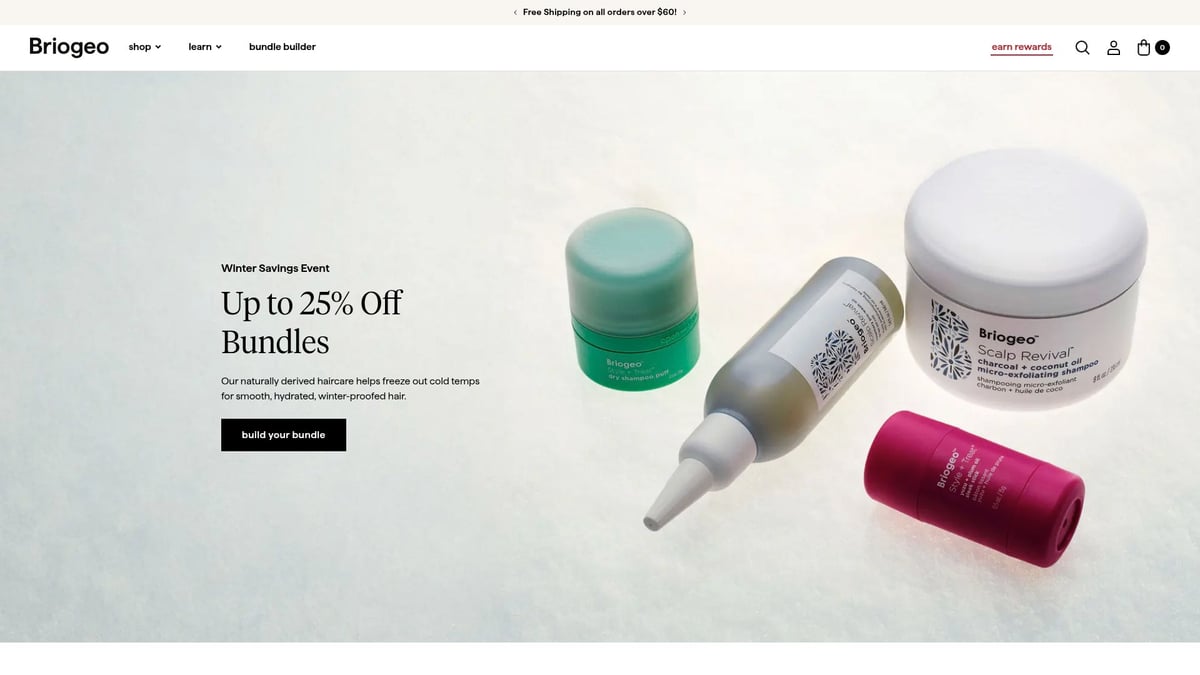Click the build your bundle button
This screenshot has width=1200, height=675.
pos(283,435)
